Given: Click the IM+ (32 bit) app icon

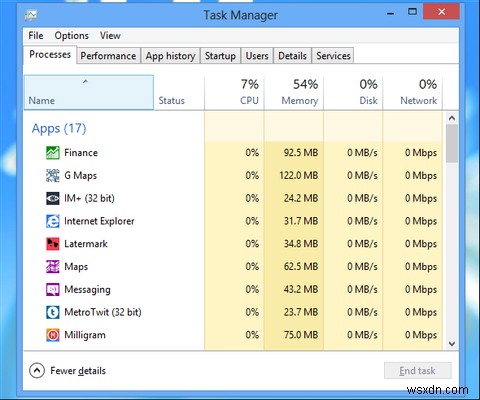Looking at the screenshot, I should pyautogui.click(x=53, y=198).
